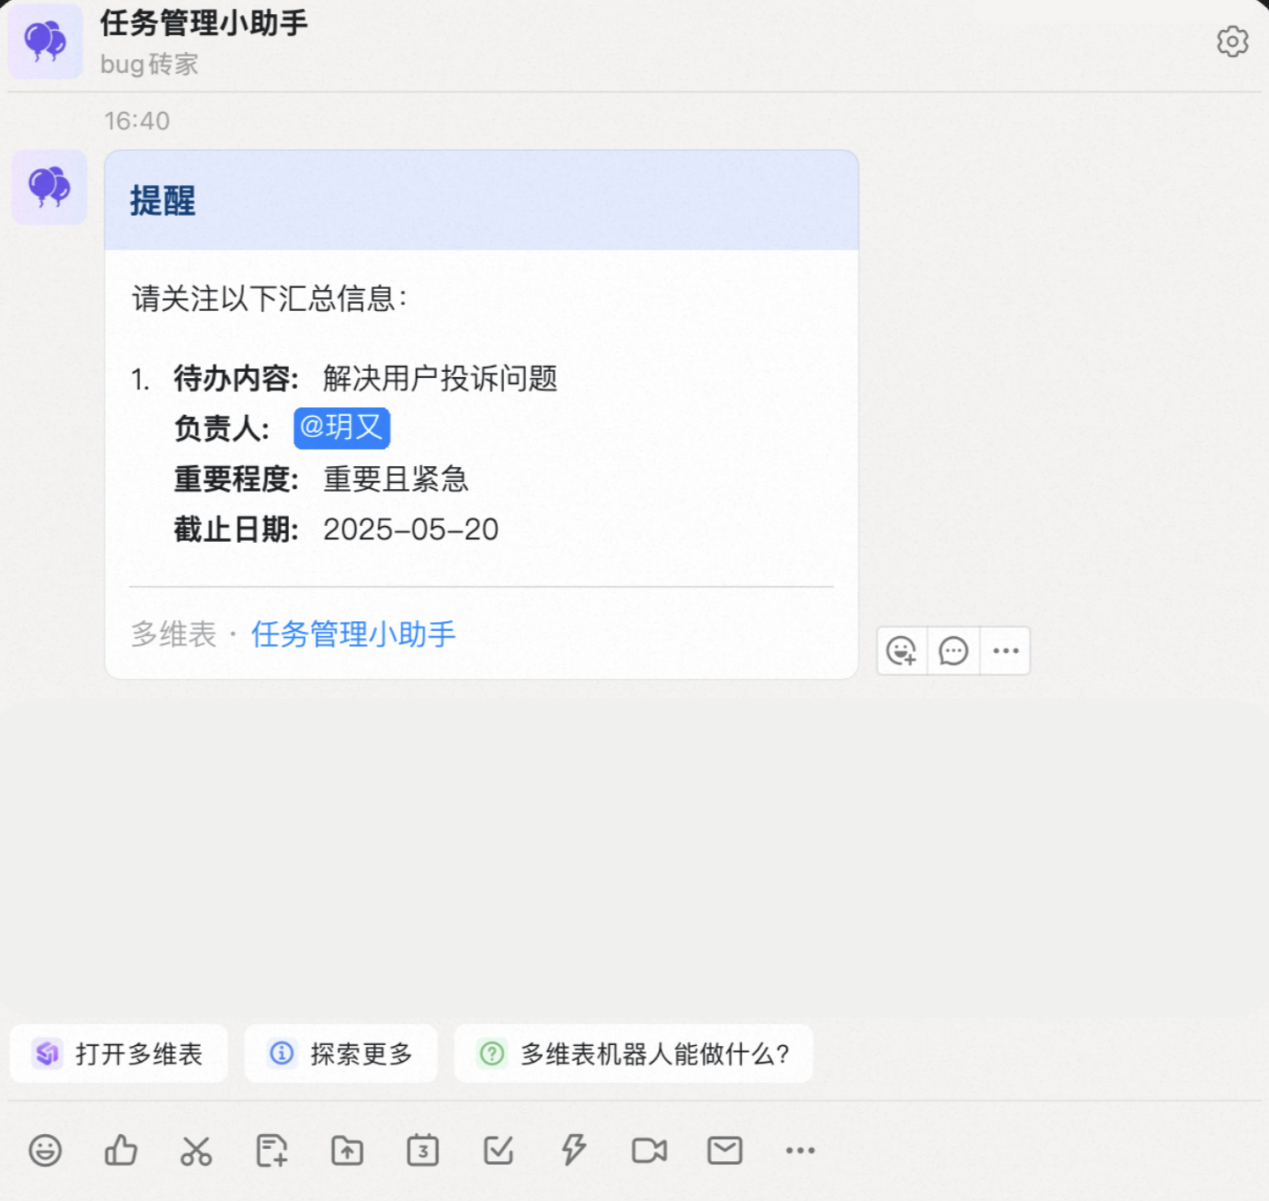Reply to the reminder message via the bubble icon

click(x=954, y=651)
